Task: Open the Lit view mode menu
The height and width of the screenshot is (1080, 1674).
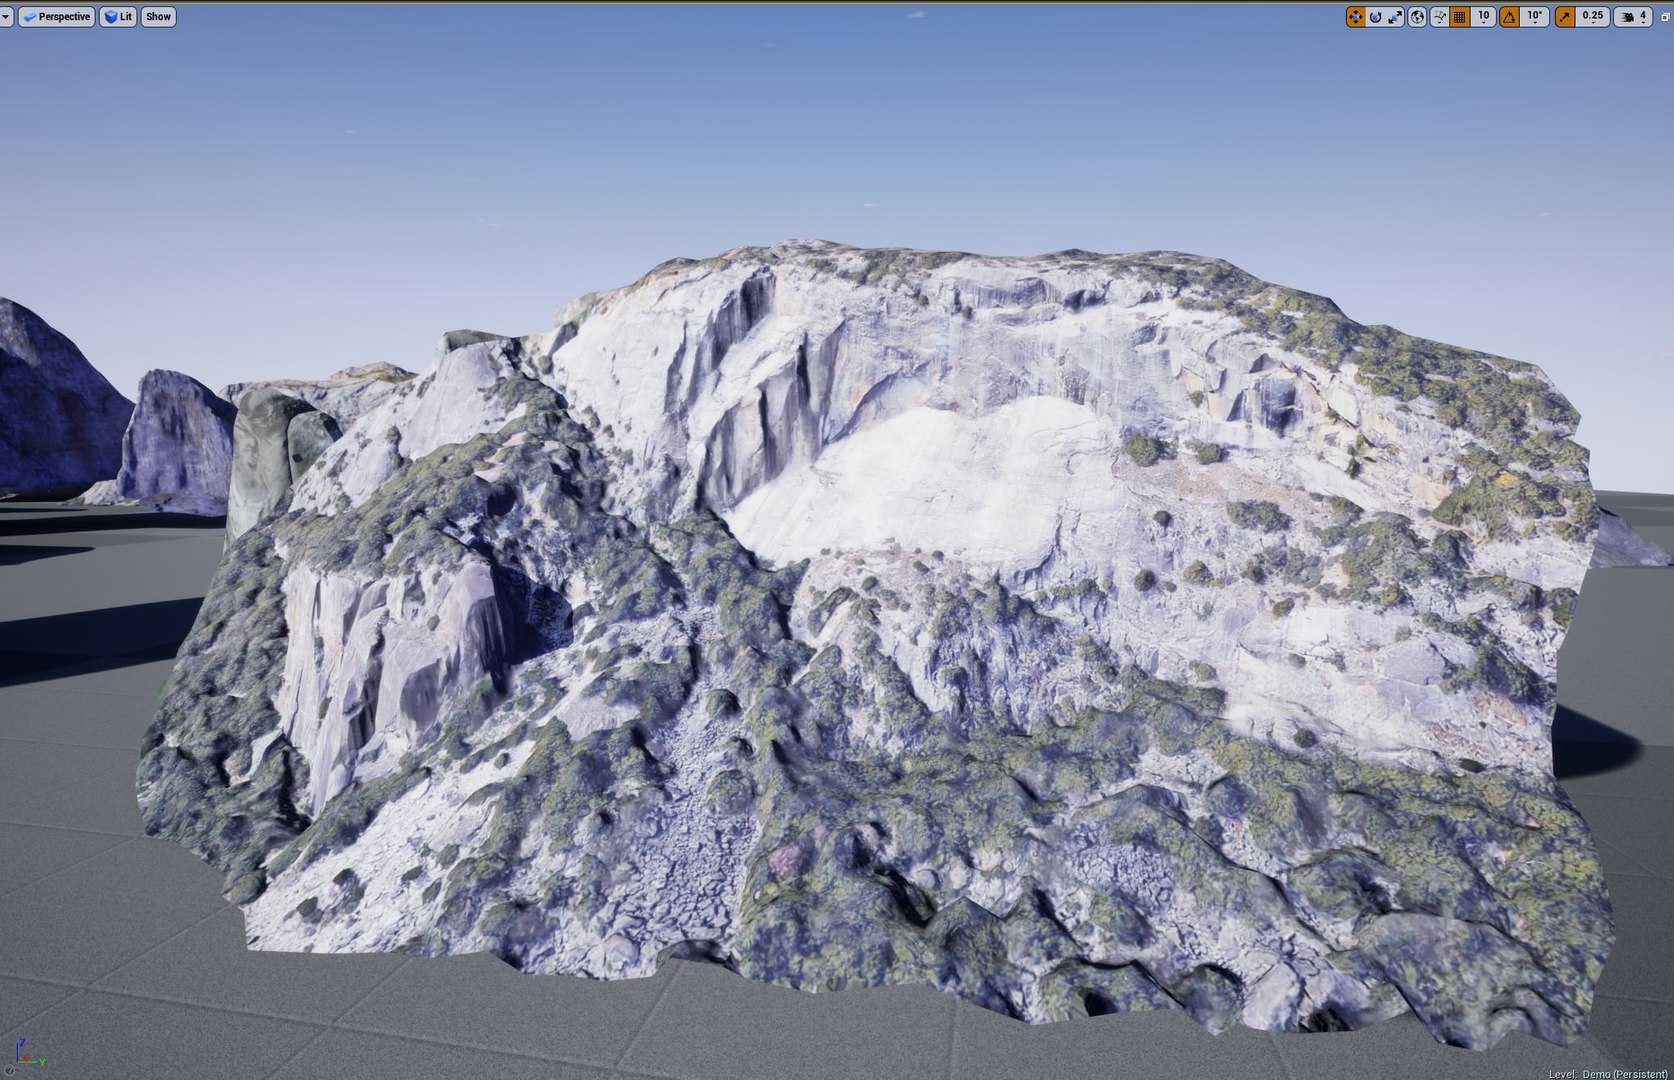Action: (x=118, y=16)
